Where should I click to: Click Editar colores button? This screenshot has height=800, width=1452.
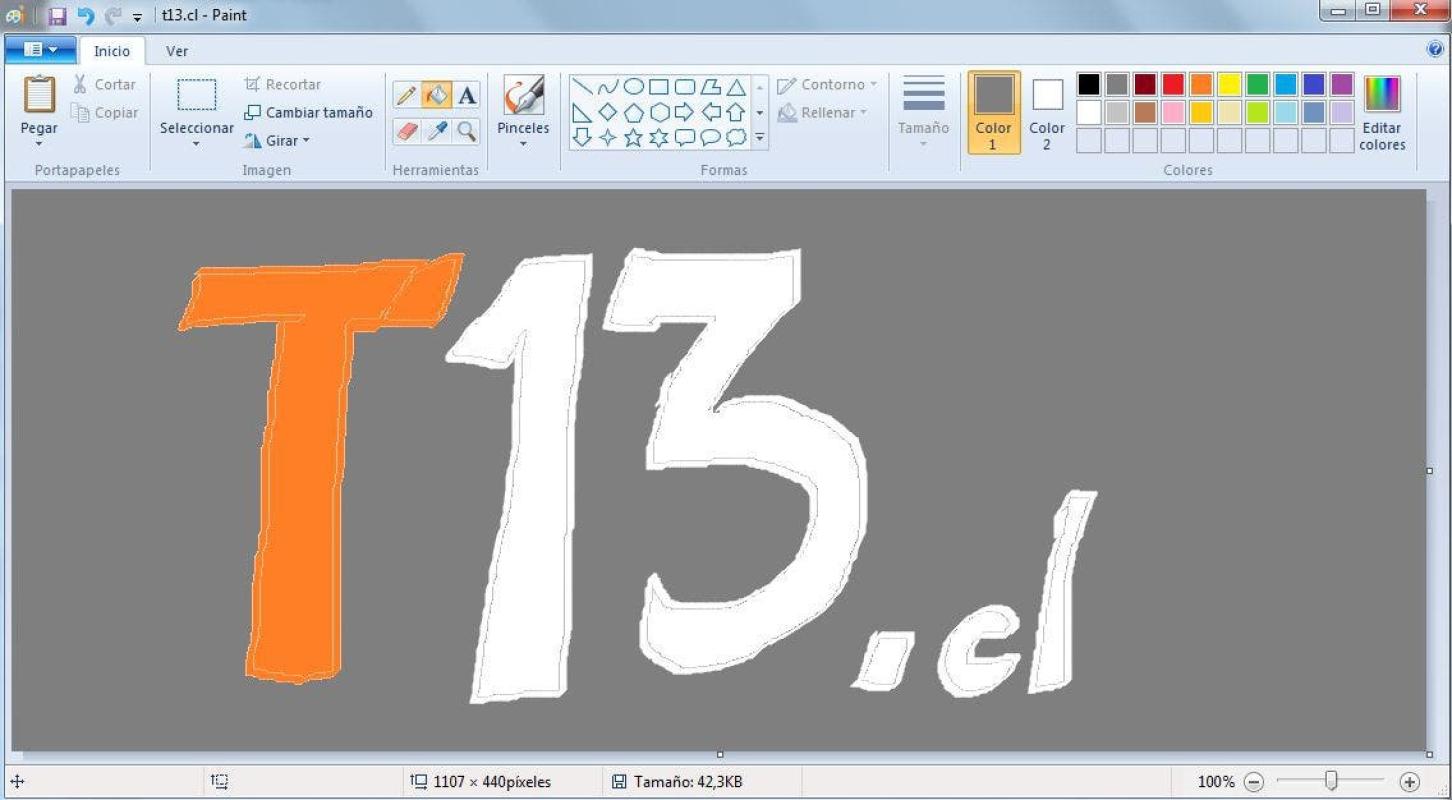[x=1382, y=112]
